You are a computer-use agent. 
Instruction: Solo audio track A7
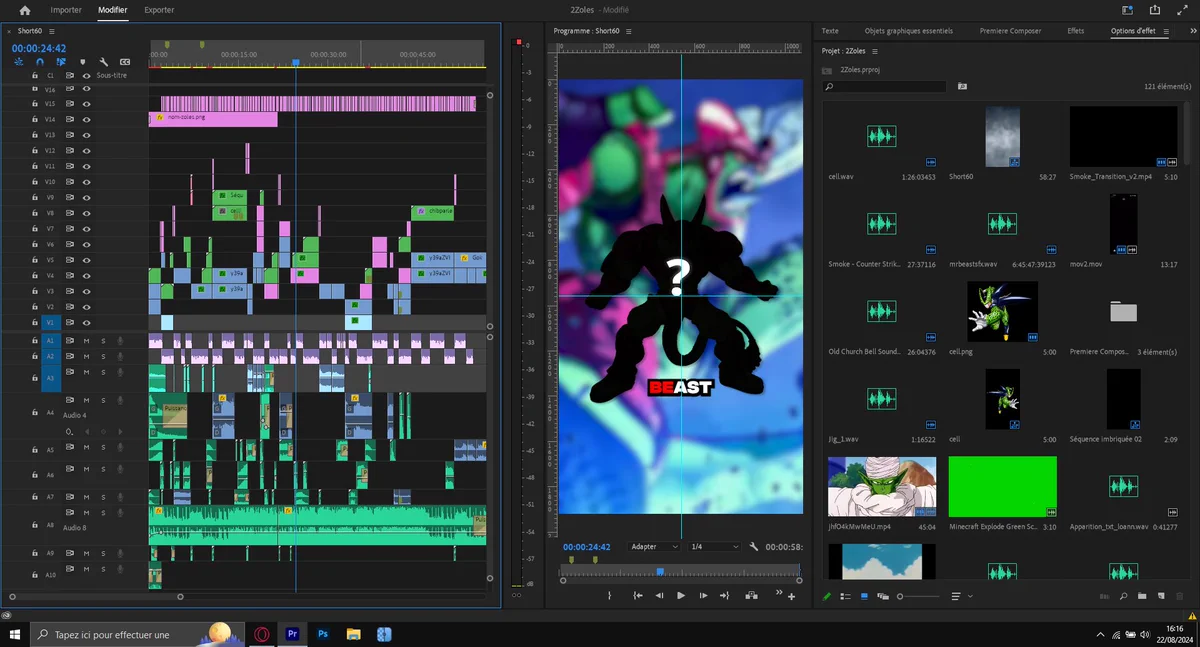click(x=103, y=496)
